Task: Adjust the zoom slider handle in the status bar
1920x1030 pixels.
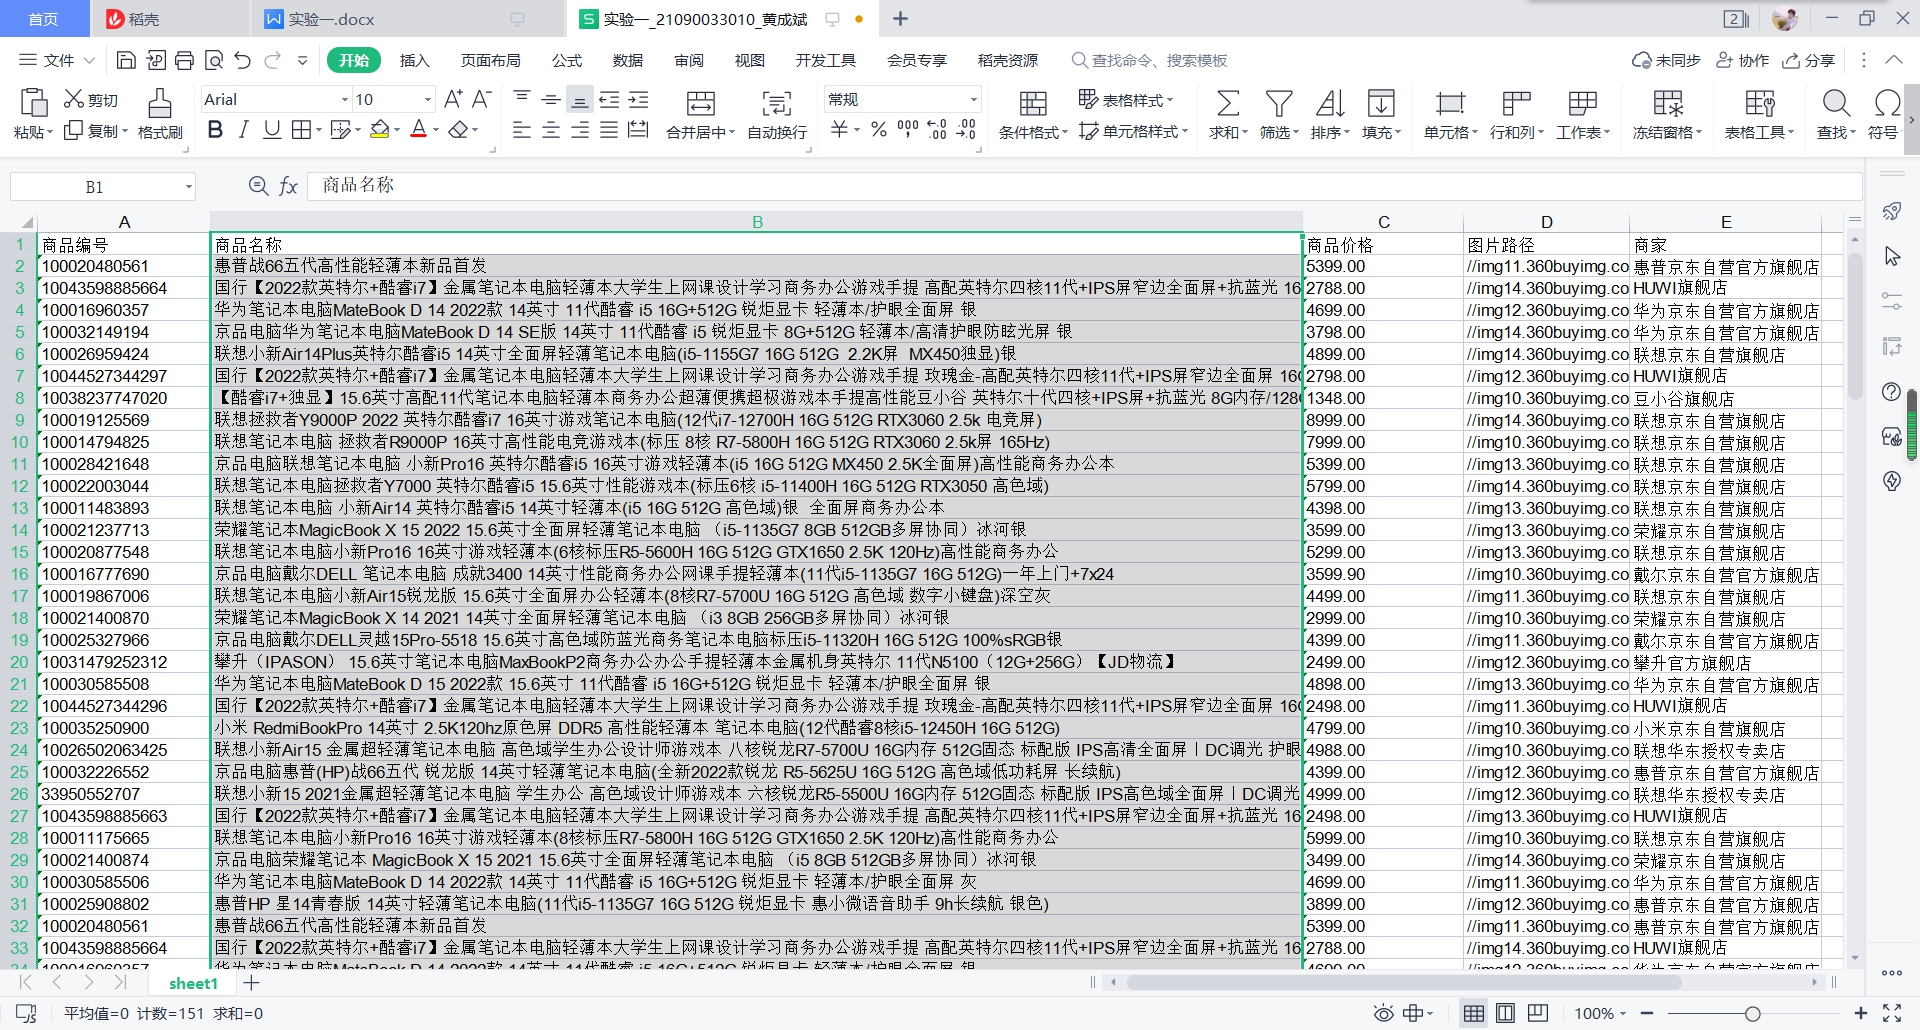Action: pos(1752,1013)
